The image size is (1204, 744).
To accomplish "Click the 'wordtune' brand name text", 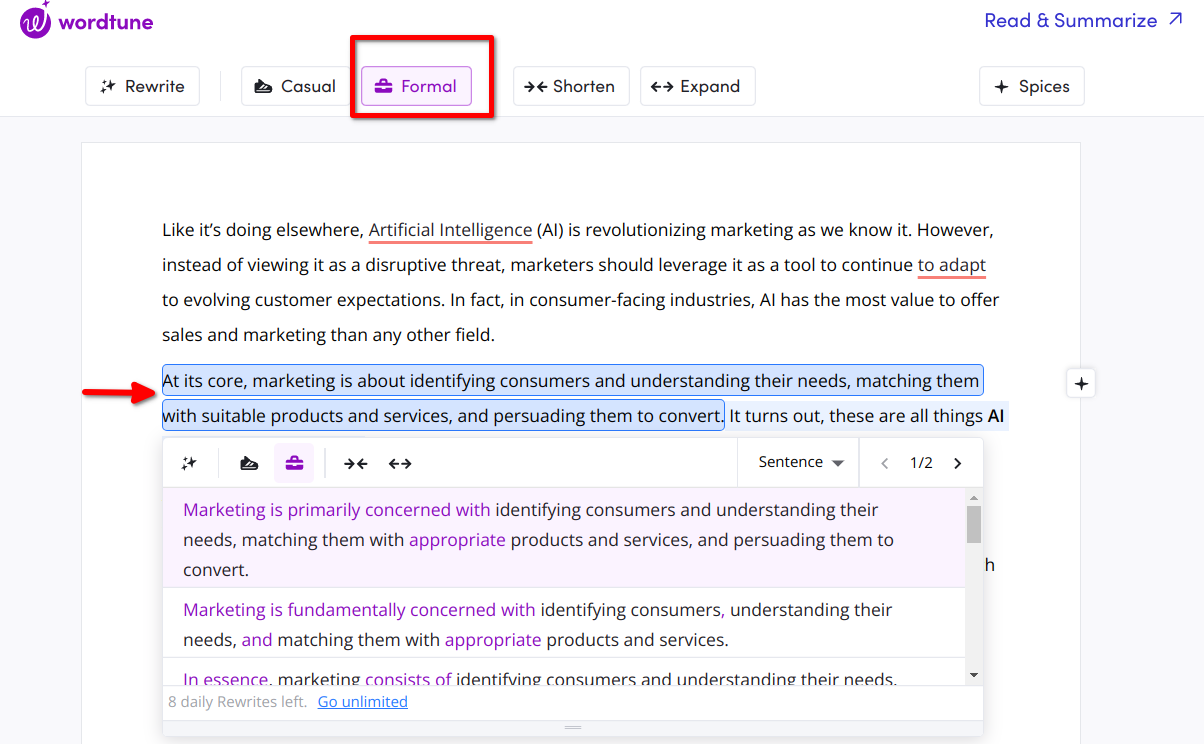I will click(106, 21).
